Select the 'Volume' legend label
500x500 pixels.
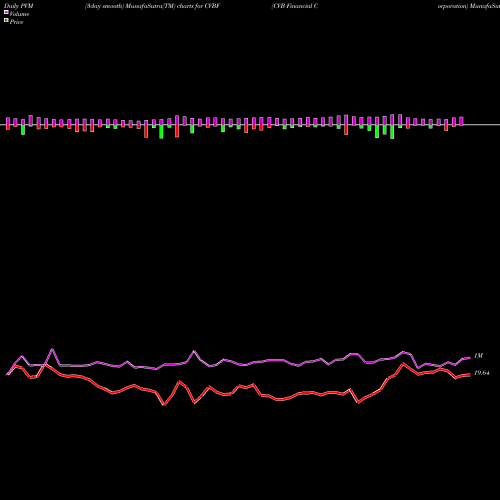(19, 14)
